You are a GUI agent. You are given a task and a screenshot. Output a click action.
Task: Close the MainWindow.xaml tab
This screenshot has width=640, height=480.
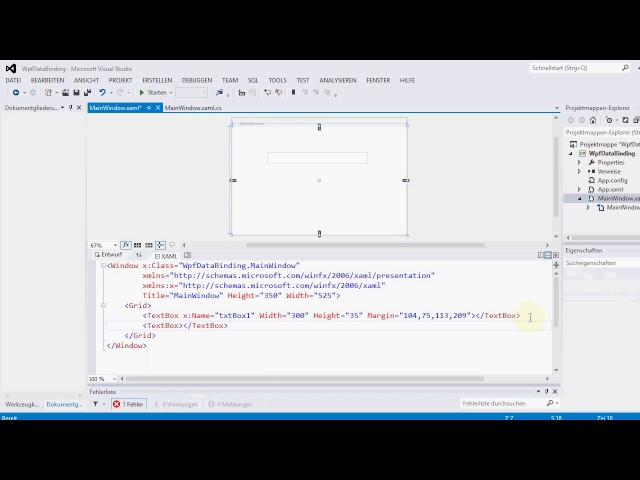(158, 108)
